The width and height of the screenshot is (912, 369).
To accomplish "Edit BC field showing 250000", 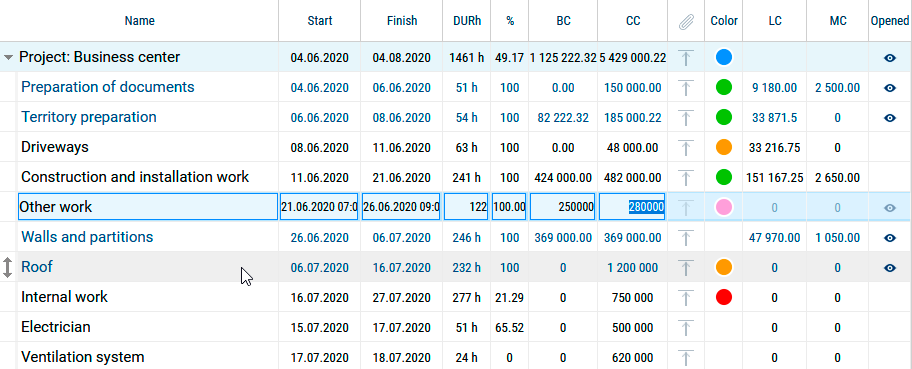I will coord(562,207).
